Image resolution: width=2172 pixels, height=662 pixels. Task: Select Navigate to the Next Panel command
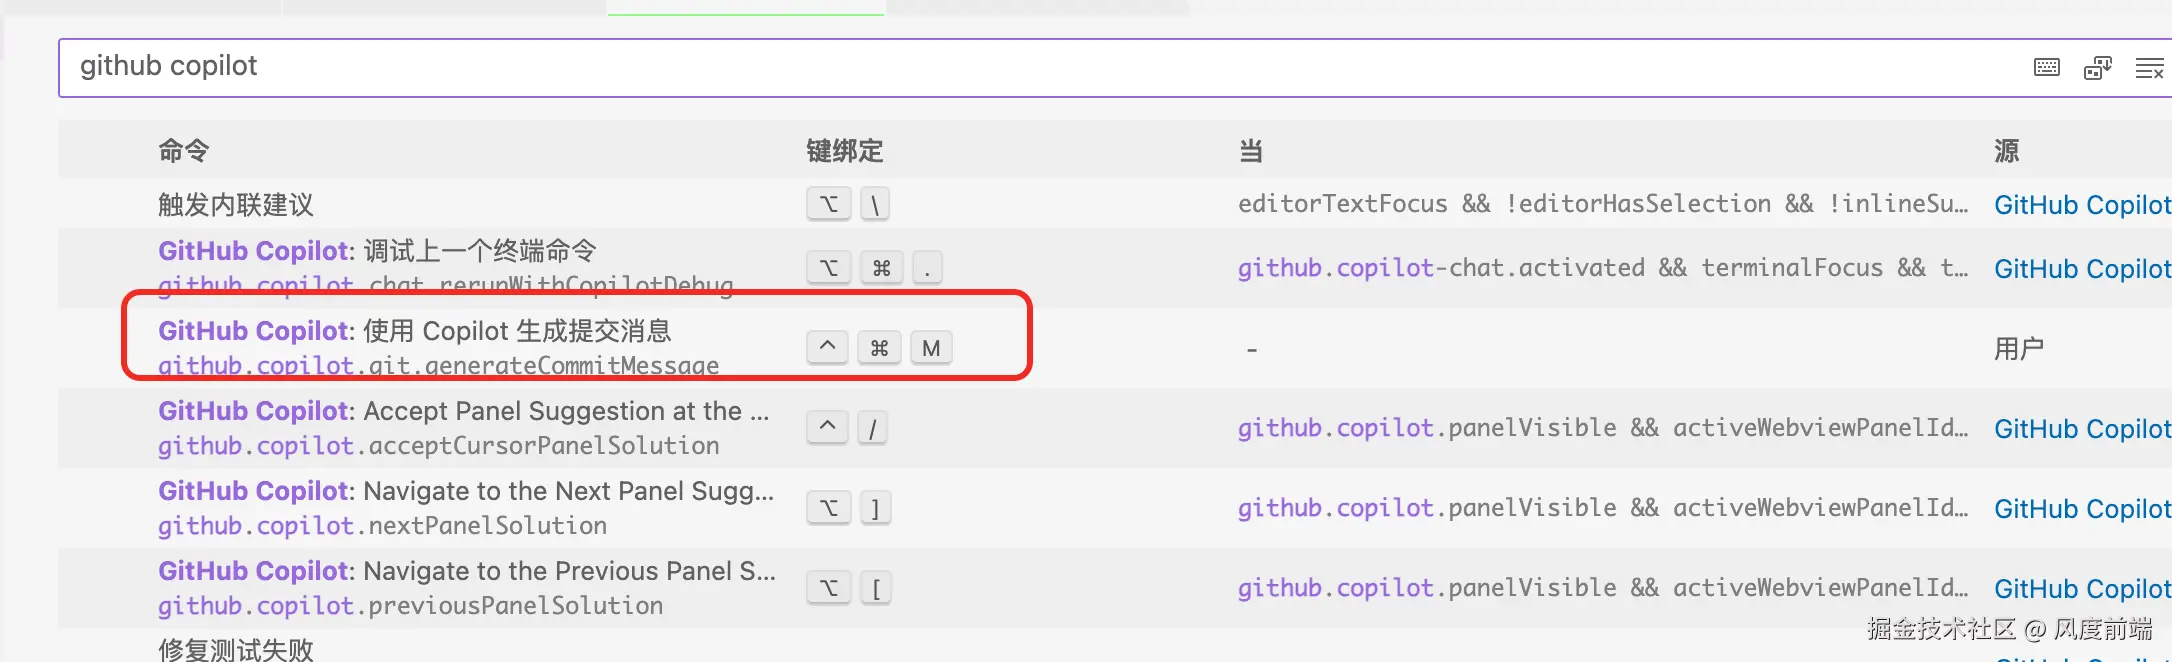pos(1115,508)
